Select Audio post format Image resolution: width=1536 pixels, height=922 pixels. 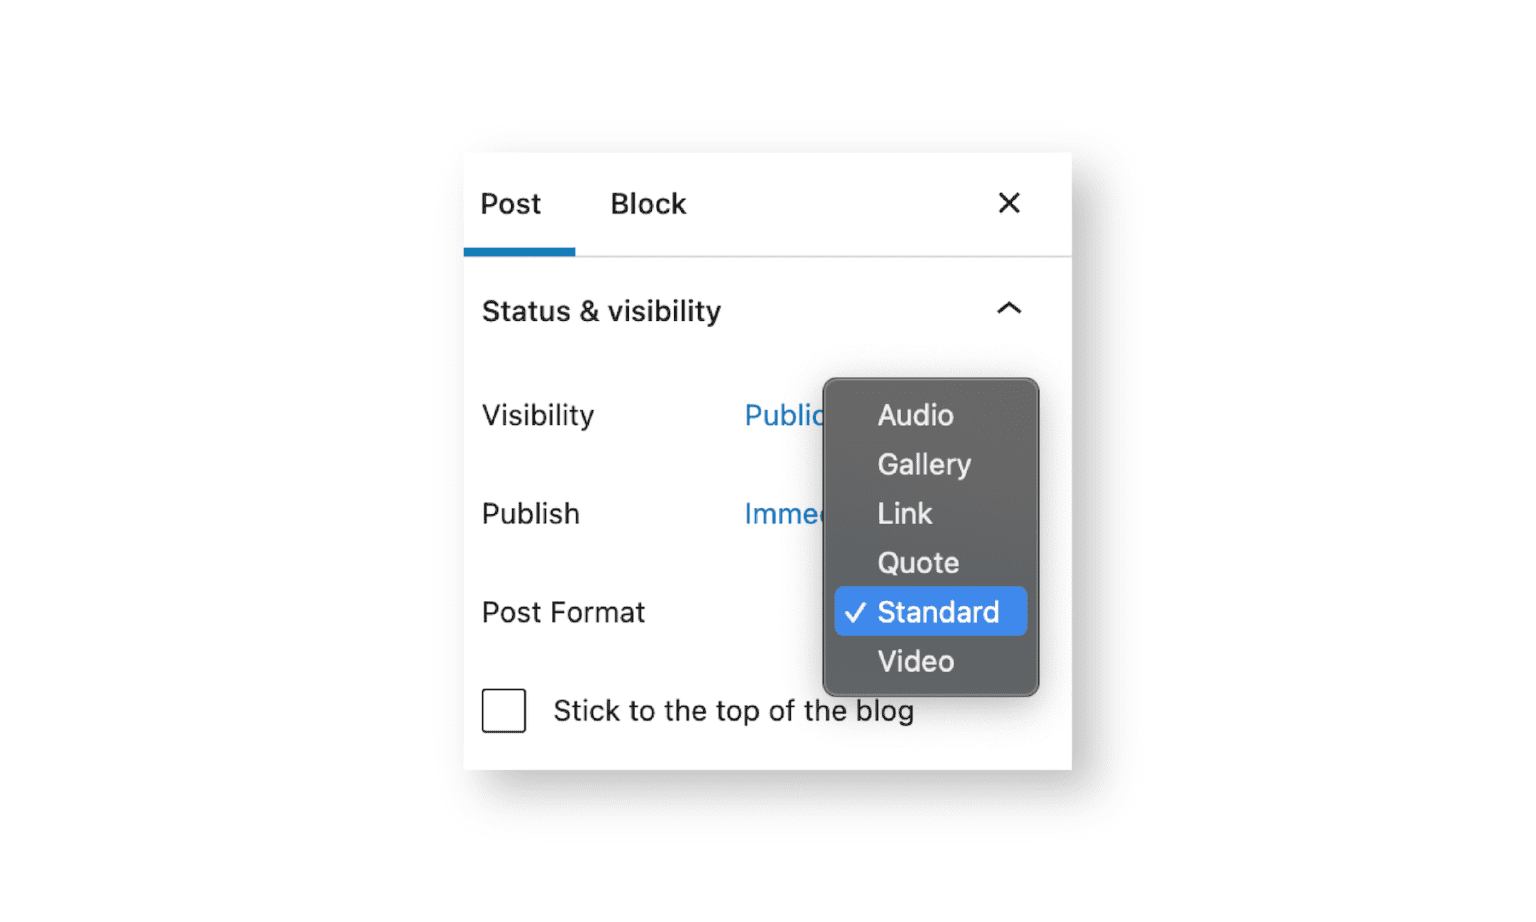coord(915,415)
